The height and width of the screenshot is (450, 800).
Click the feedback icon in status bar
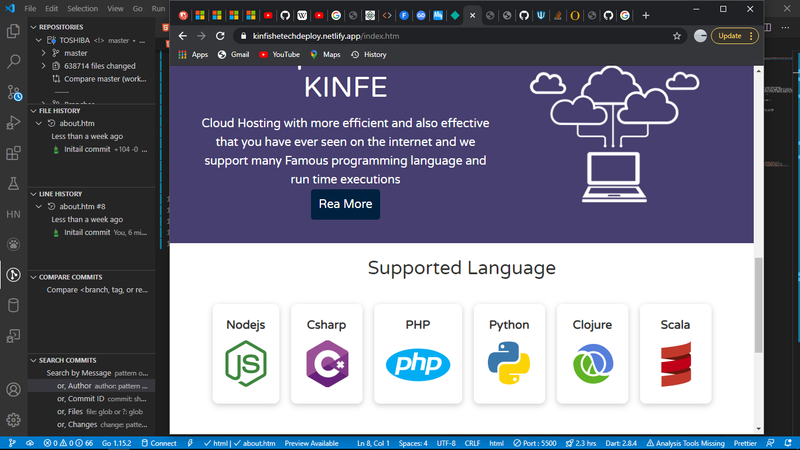770,443
